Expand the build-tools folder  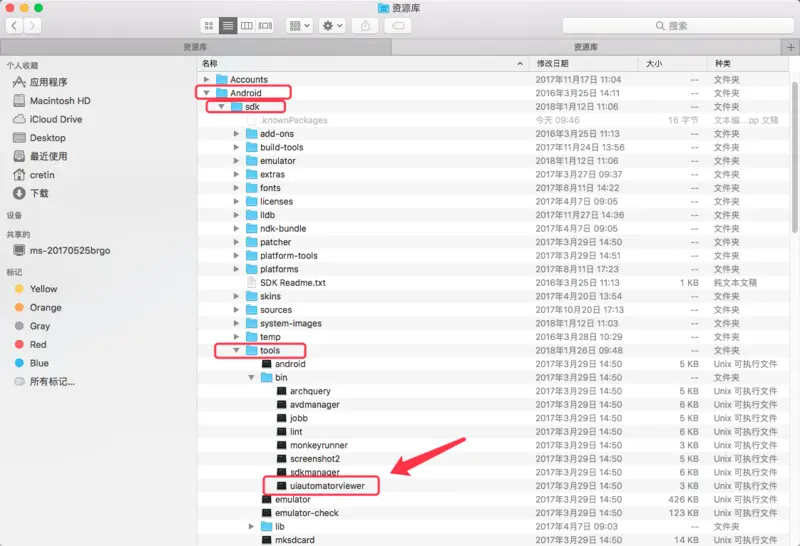[236, 147]
